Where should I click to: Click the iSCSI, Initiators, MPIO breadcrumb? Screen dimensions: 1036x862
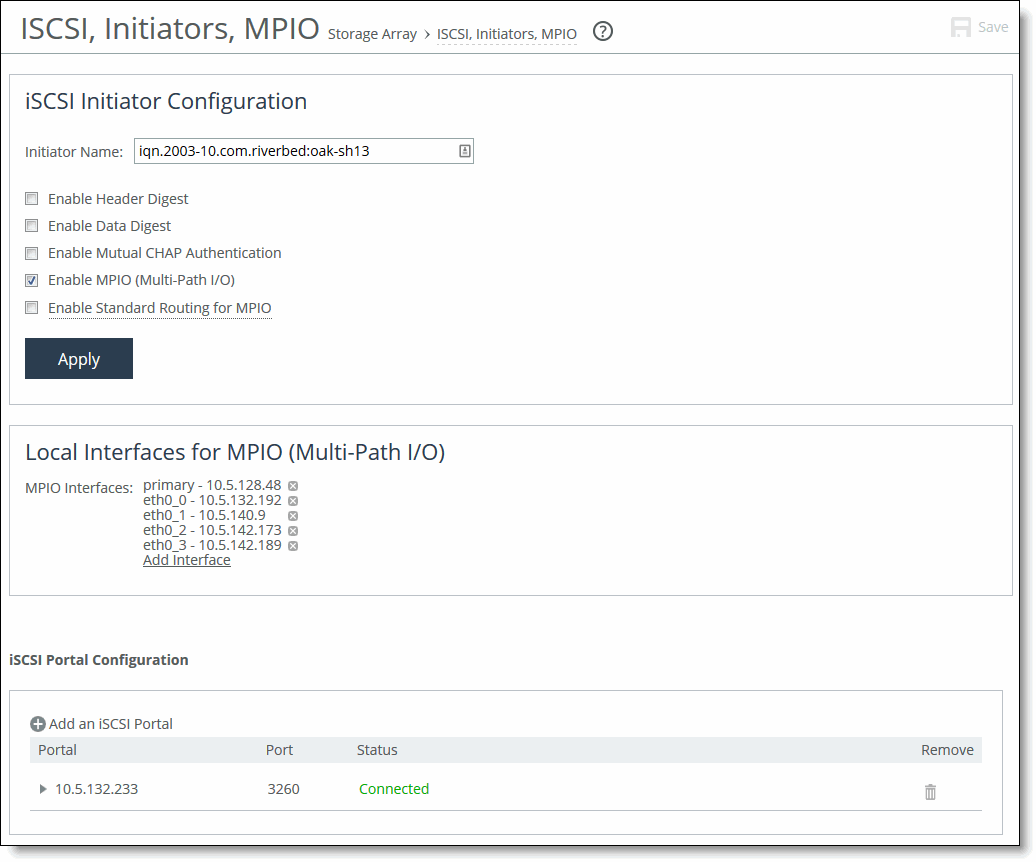pos(506,33)
